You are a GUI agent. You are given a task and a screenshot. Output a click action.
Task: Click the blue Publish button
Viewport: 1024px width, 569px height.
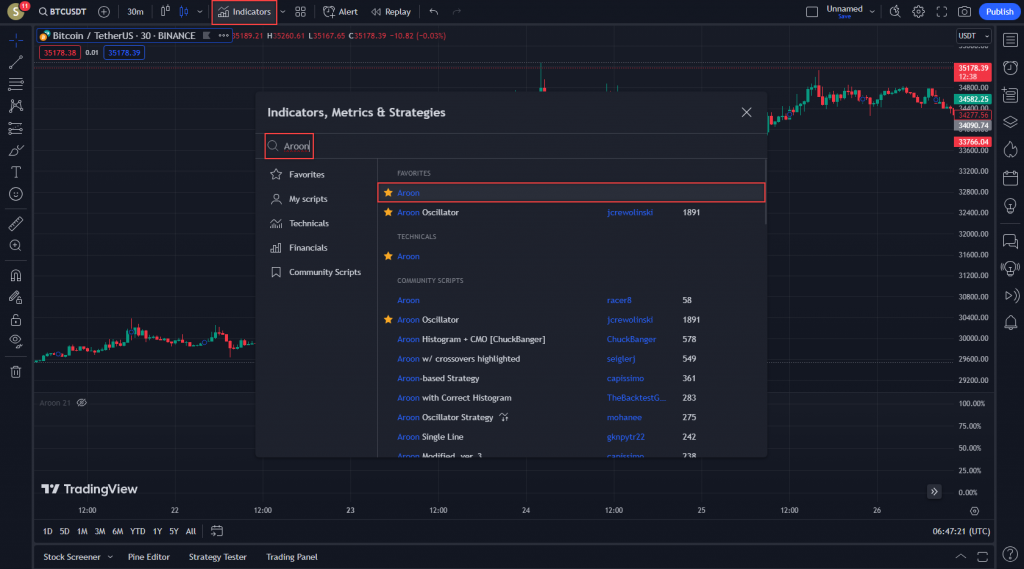click(998, 12)
